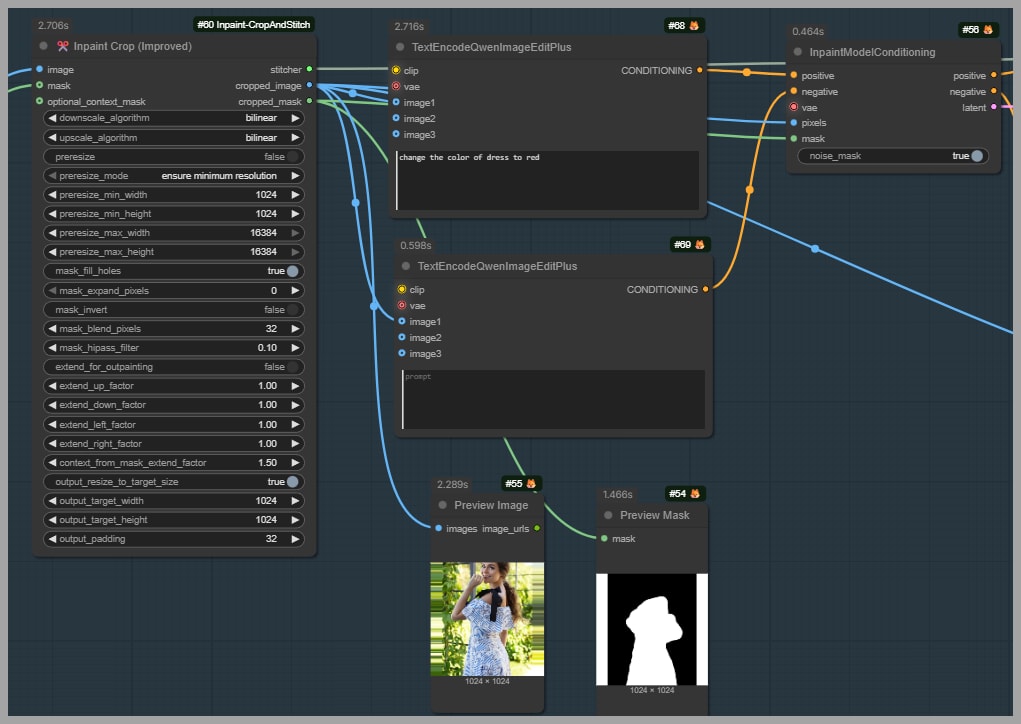Toggle the mask_fill_holes switch
Screen dimensions: 1021x724
[292, 271]
